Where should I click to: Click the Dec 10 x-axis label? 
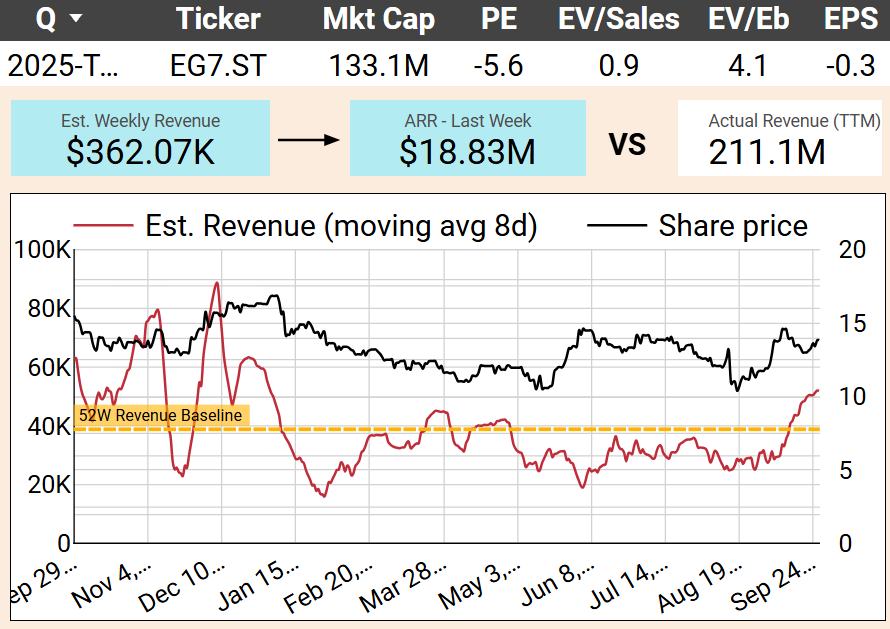pyautogui.click(x=182, y=589)
